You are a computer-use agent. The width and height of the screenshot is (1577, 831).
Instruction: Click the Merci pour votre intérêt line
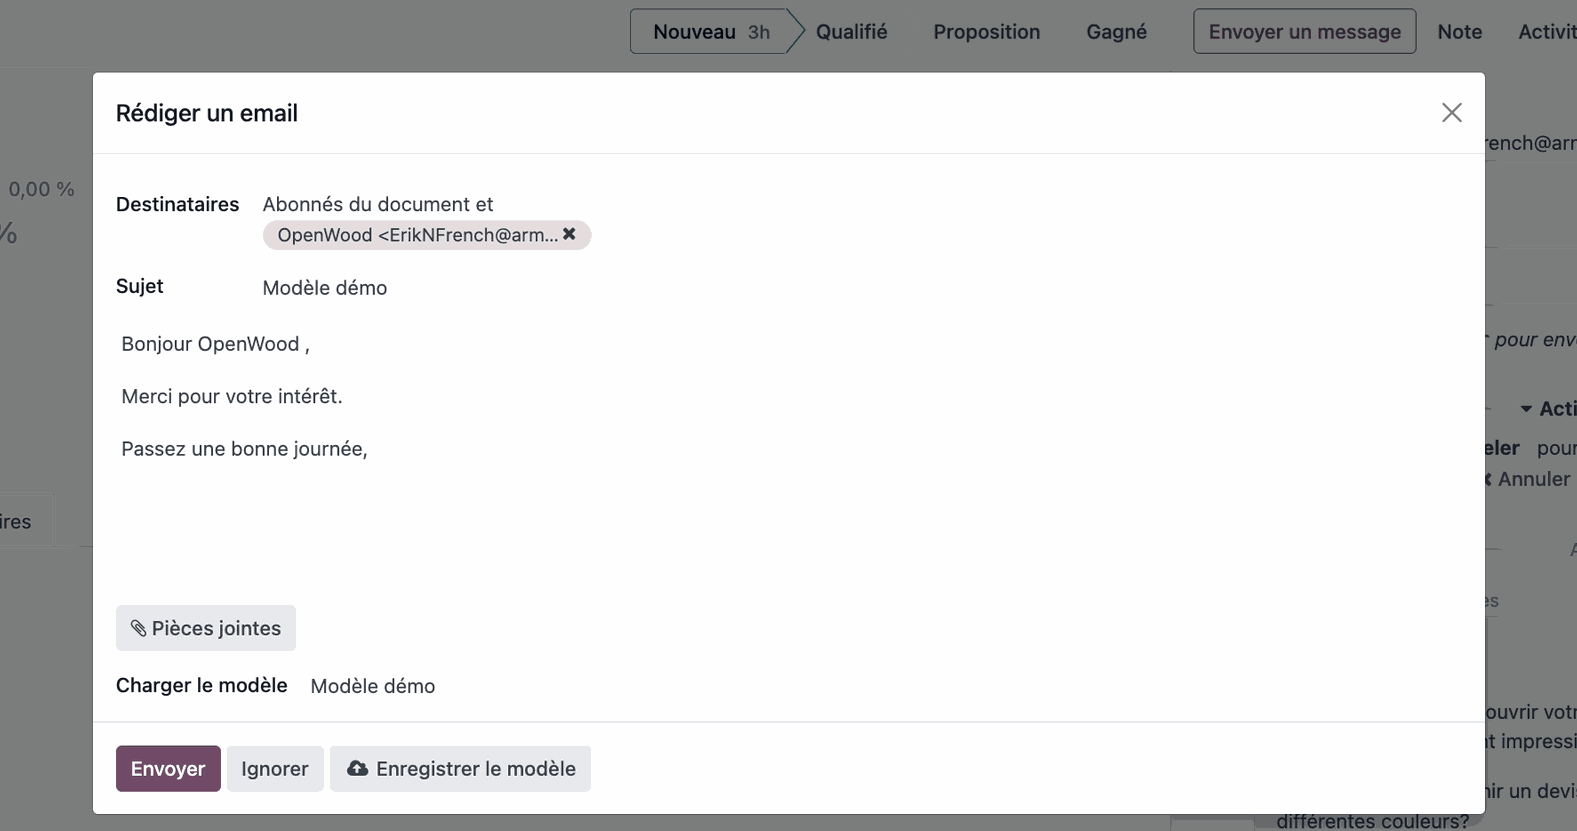[232, 396]
